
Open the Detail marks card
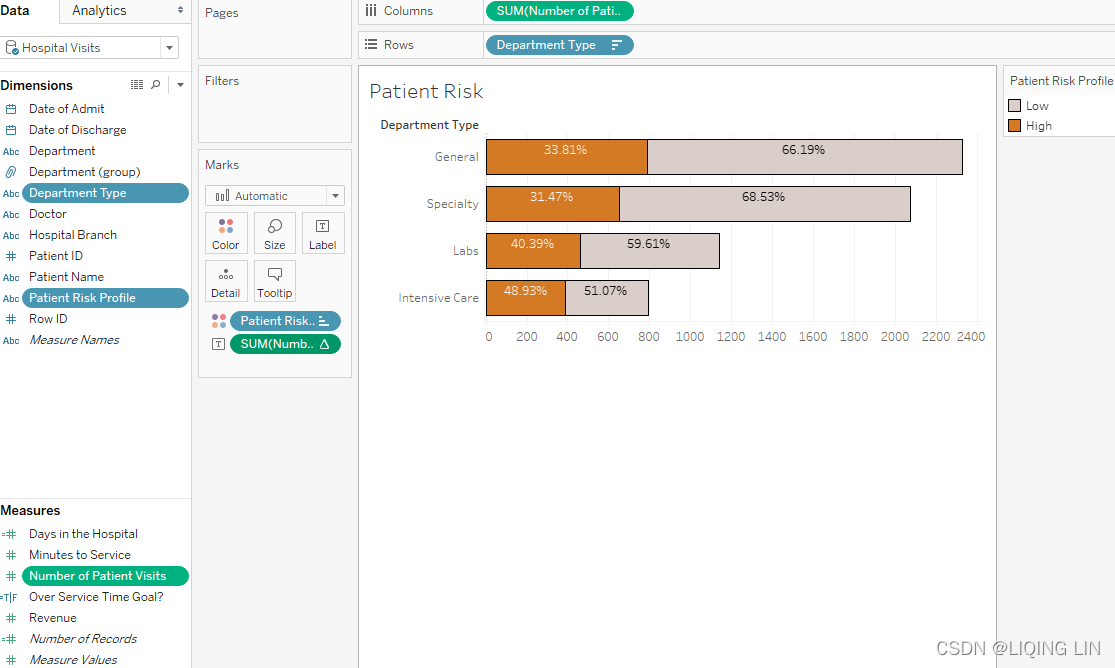pyautogui.click(x=226, y=281)
